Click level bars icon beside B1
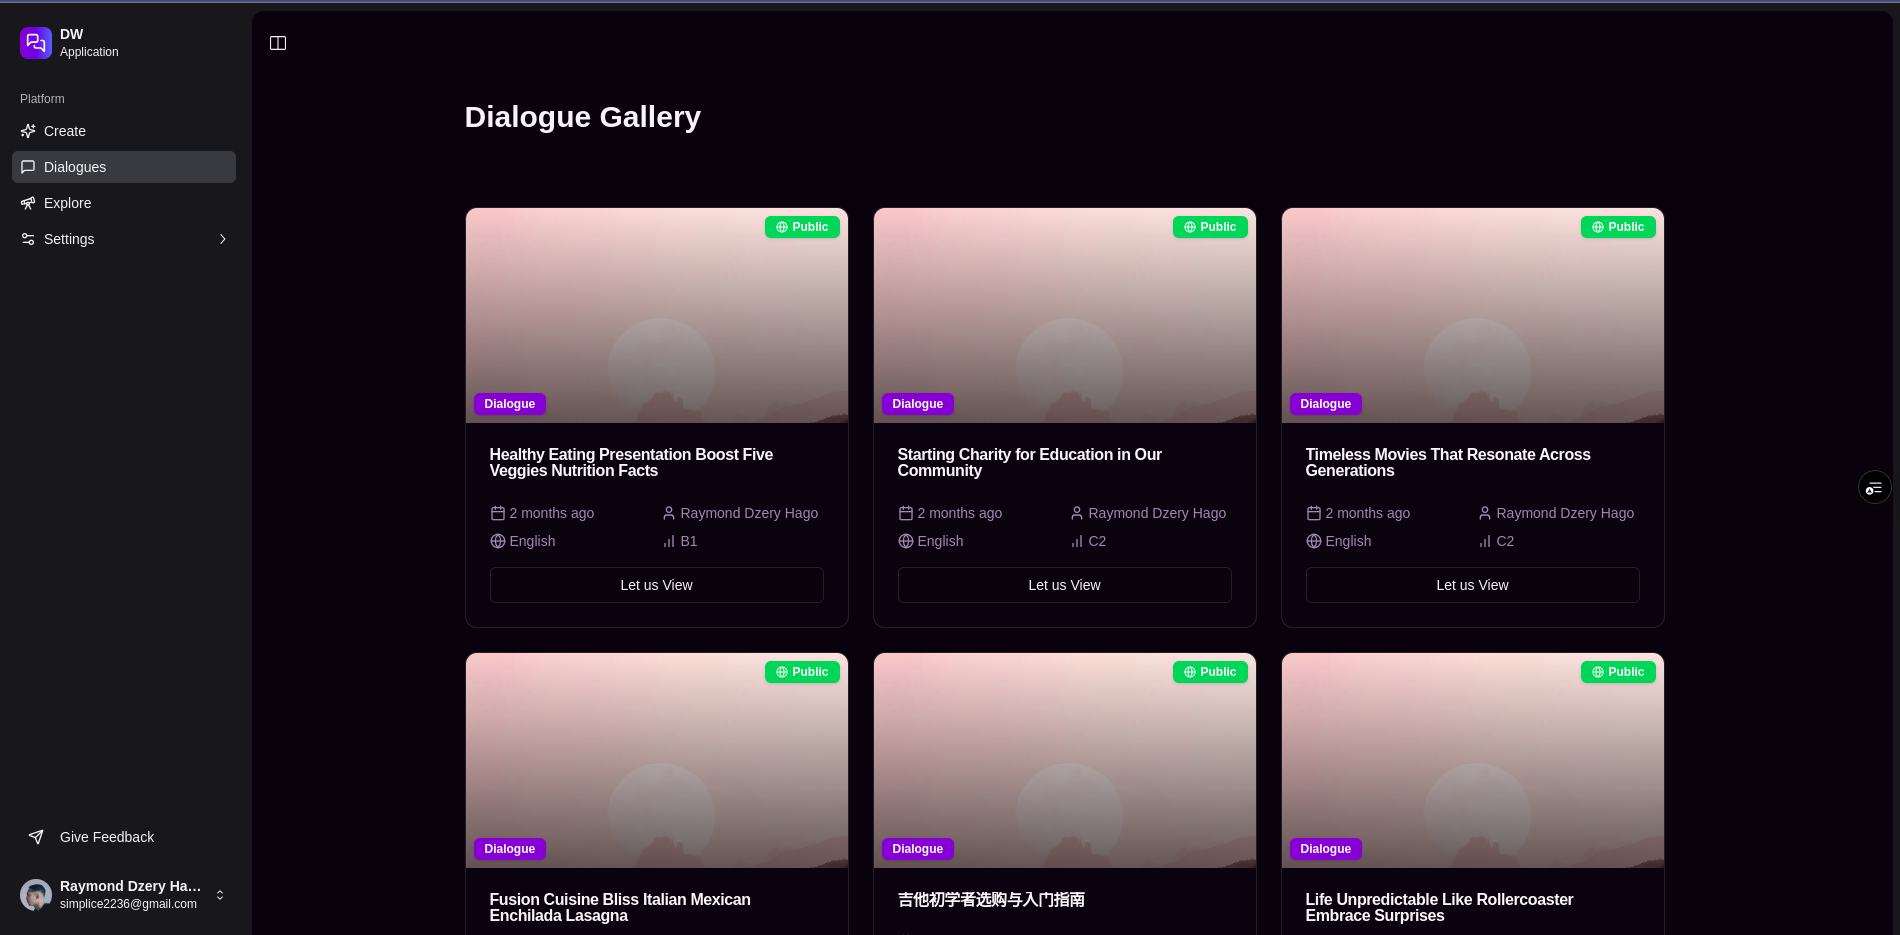This screenshot has width=1900, height=935. (x=669, y=541)
